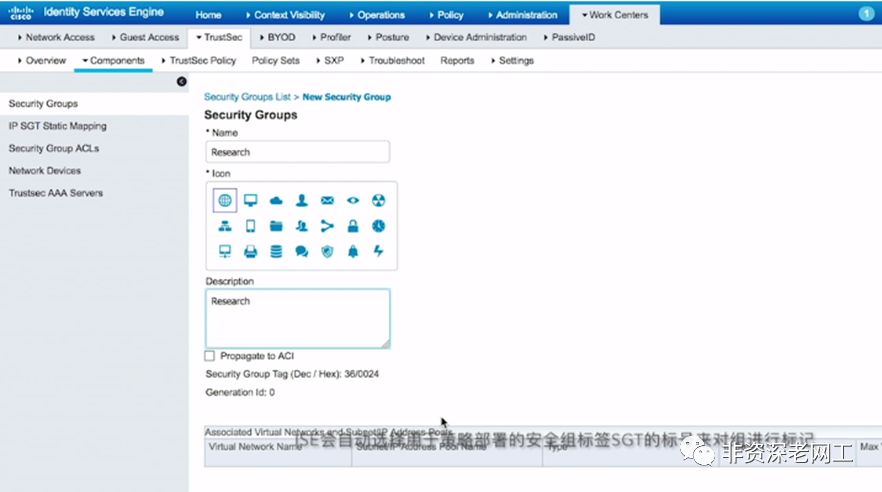
Task: Choose the clock icon
Action: 379,226
